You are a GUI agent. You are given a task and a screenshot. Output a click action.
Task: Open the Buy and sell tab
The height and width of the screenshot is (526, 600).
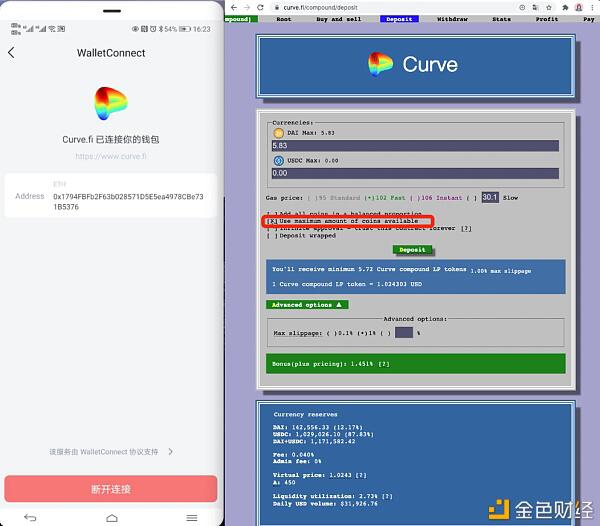(339, 19)
